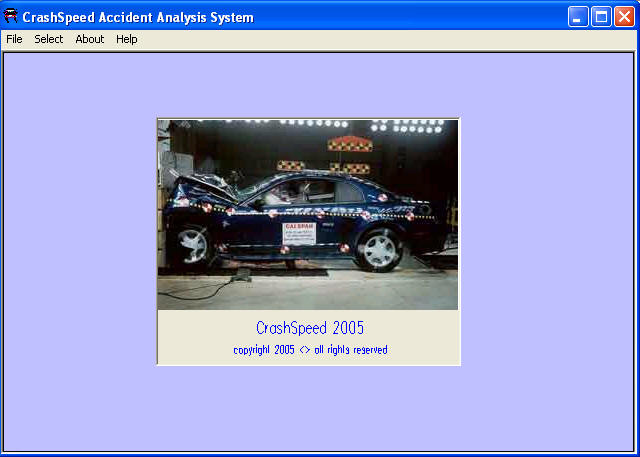
Task: Open the Select menu
Action: coord(48,39)
